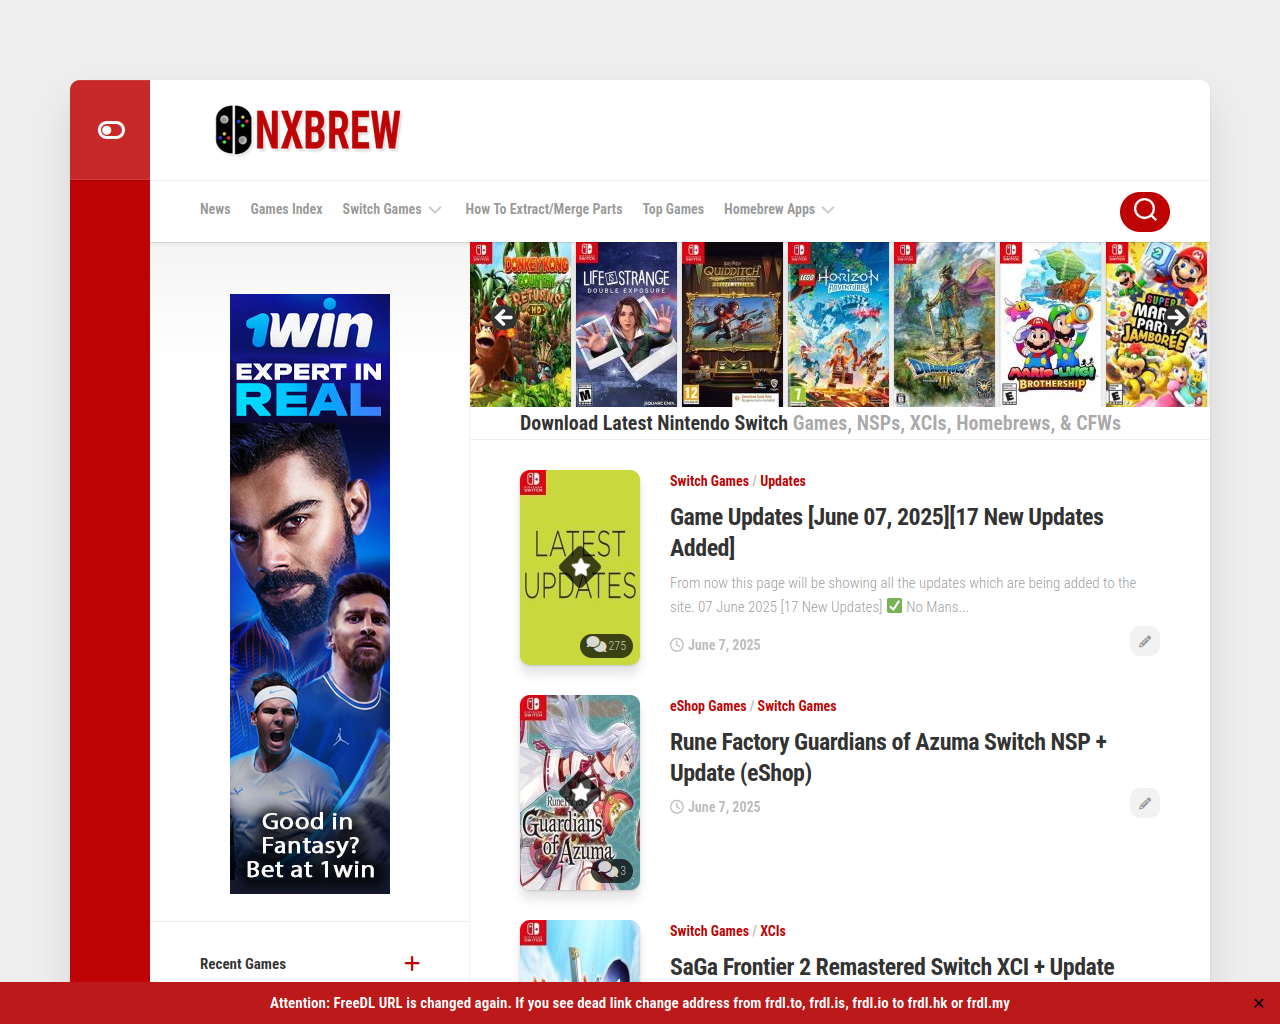The image size is (1280, 1024).
Task: Slide the game carousel to the previous item
Action: tap(504, 318)
